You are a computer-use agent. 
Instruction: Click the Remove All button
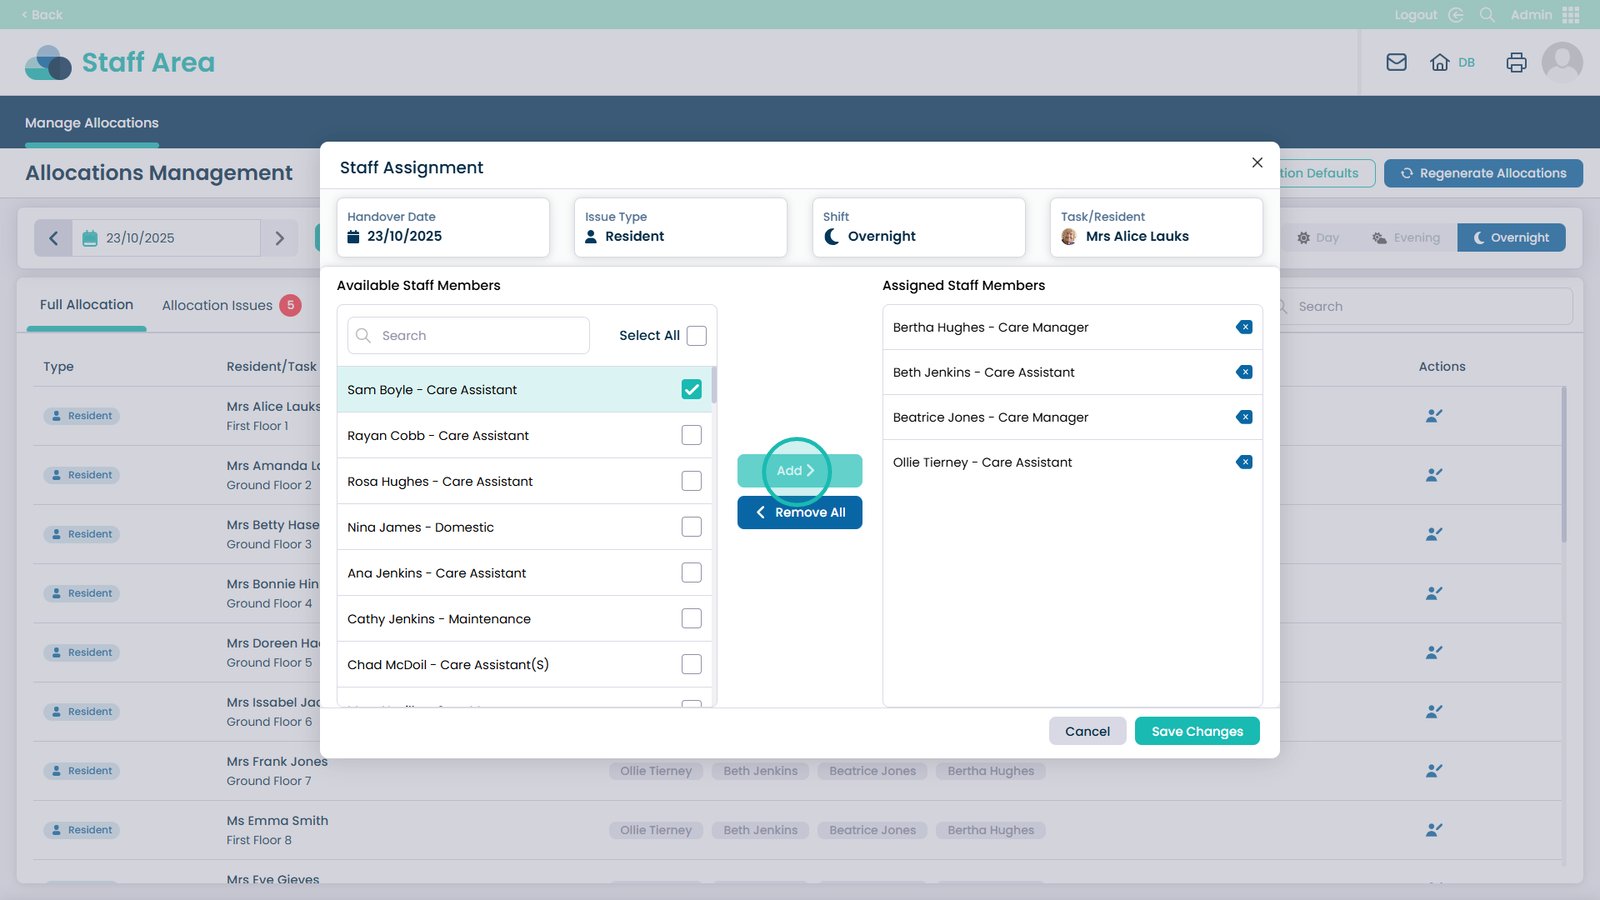coord(799,512)
